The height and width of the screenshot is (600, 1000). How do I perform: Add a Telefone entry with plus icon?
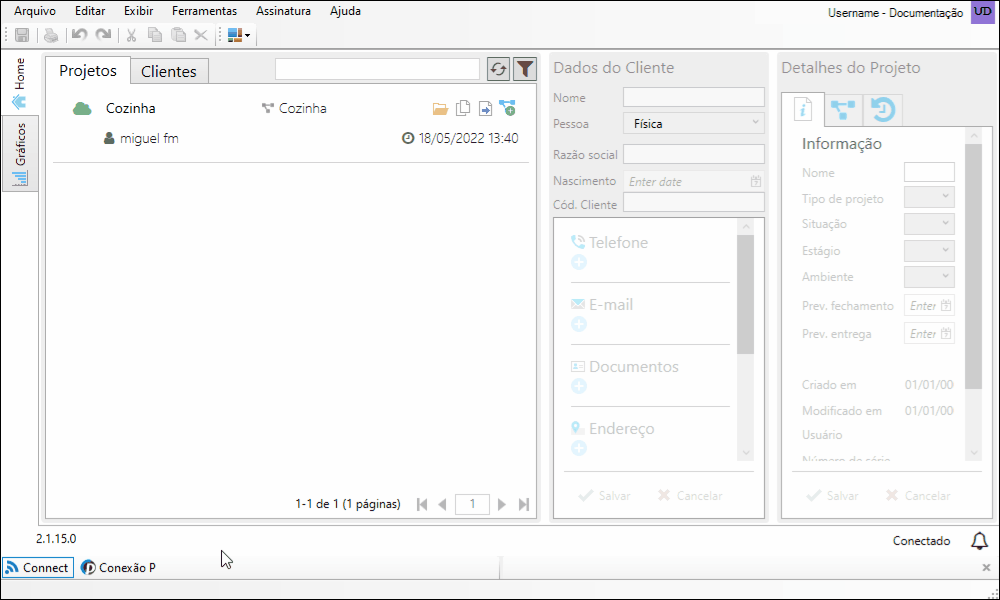point(578,262)
